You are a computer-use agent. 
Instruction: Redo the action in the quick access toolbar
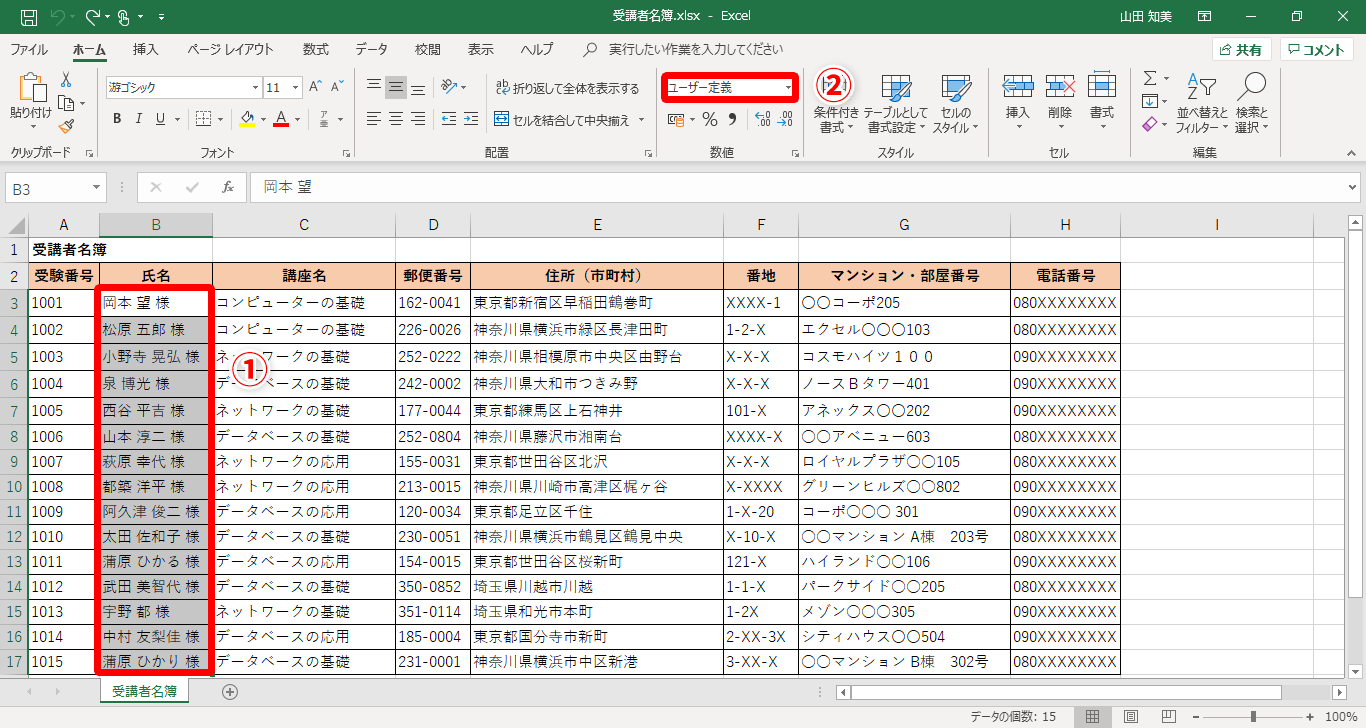click(92, 17)
